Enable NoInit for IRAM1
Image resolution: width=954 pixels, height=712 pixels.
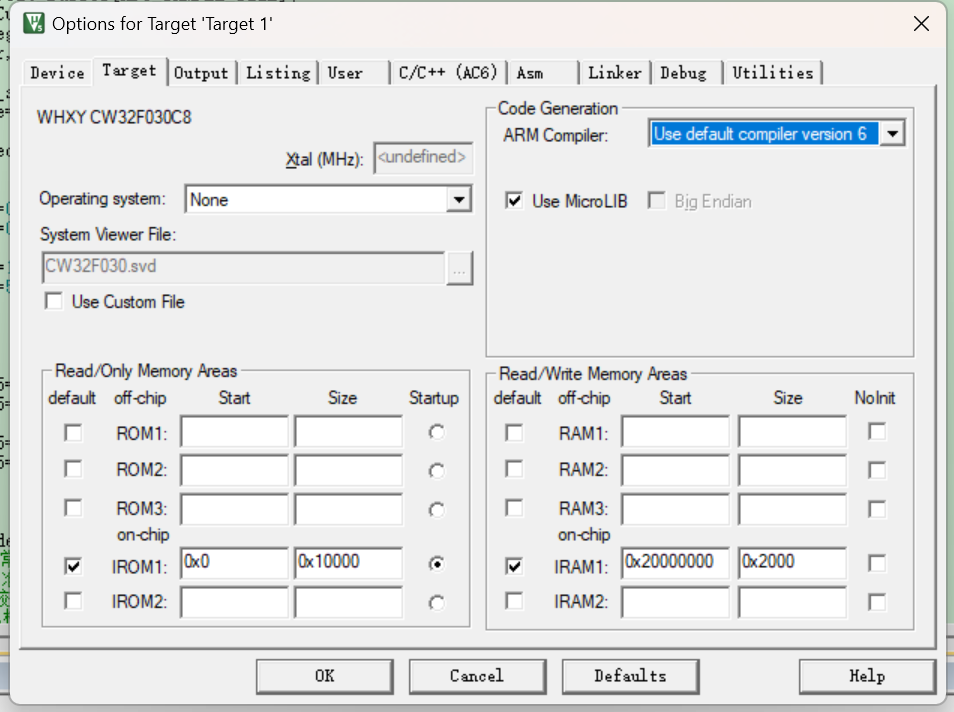tap(877, 563)
